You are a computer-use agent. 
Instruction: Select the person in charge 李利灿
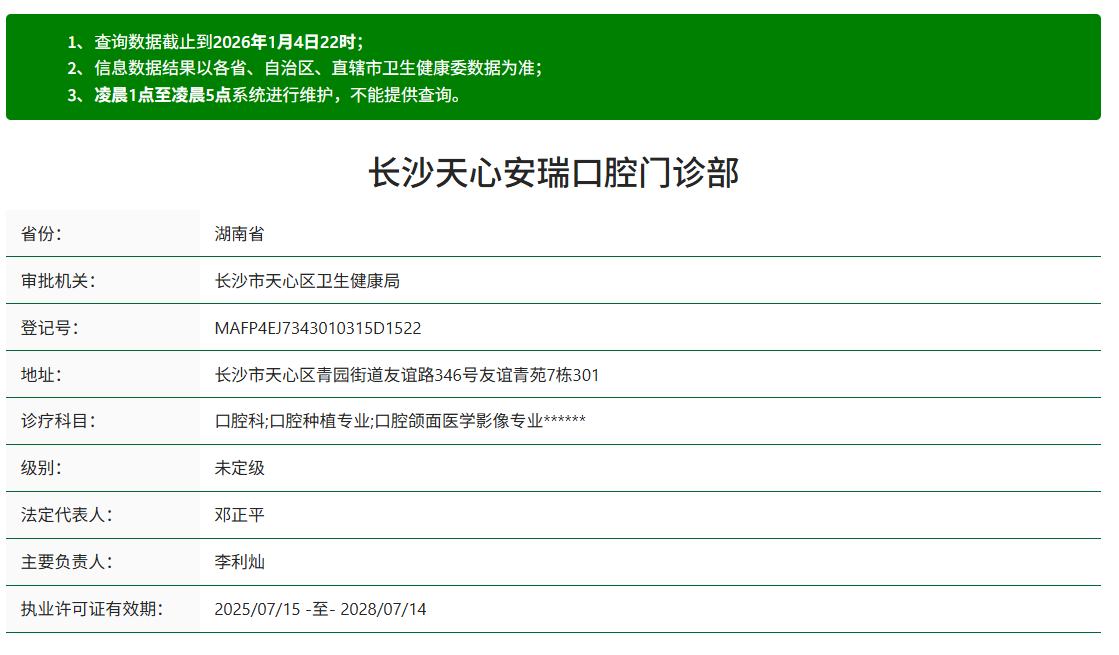click(241, 562)
